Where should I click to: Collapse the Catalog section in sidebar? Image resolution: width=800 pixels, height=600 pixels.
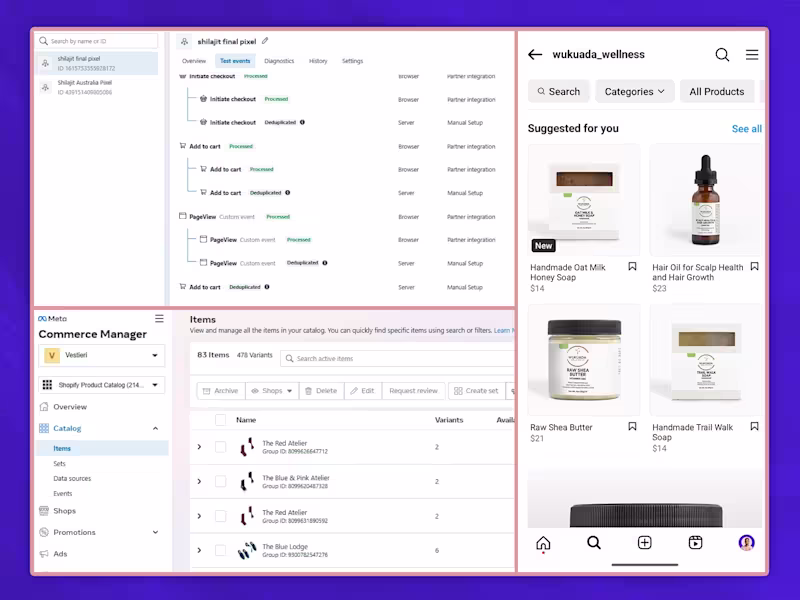[x=155, y=429]
